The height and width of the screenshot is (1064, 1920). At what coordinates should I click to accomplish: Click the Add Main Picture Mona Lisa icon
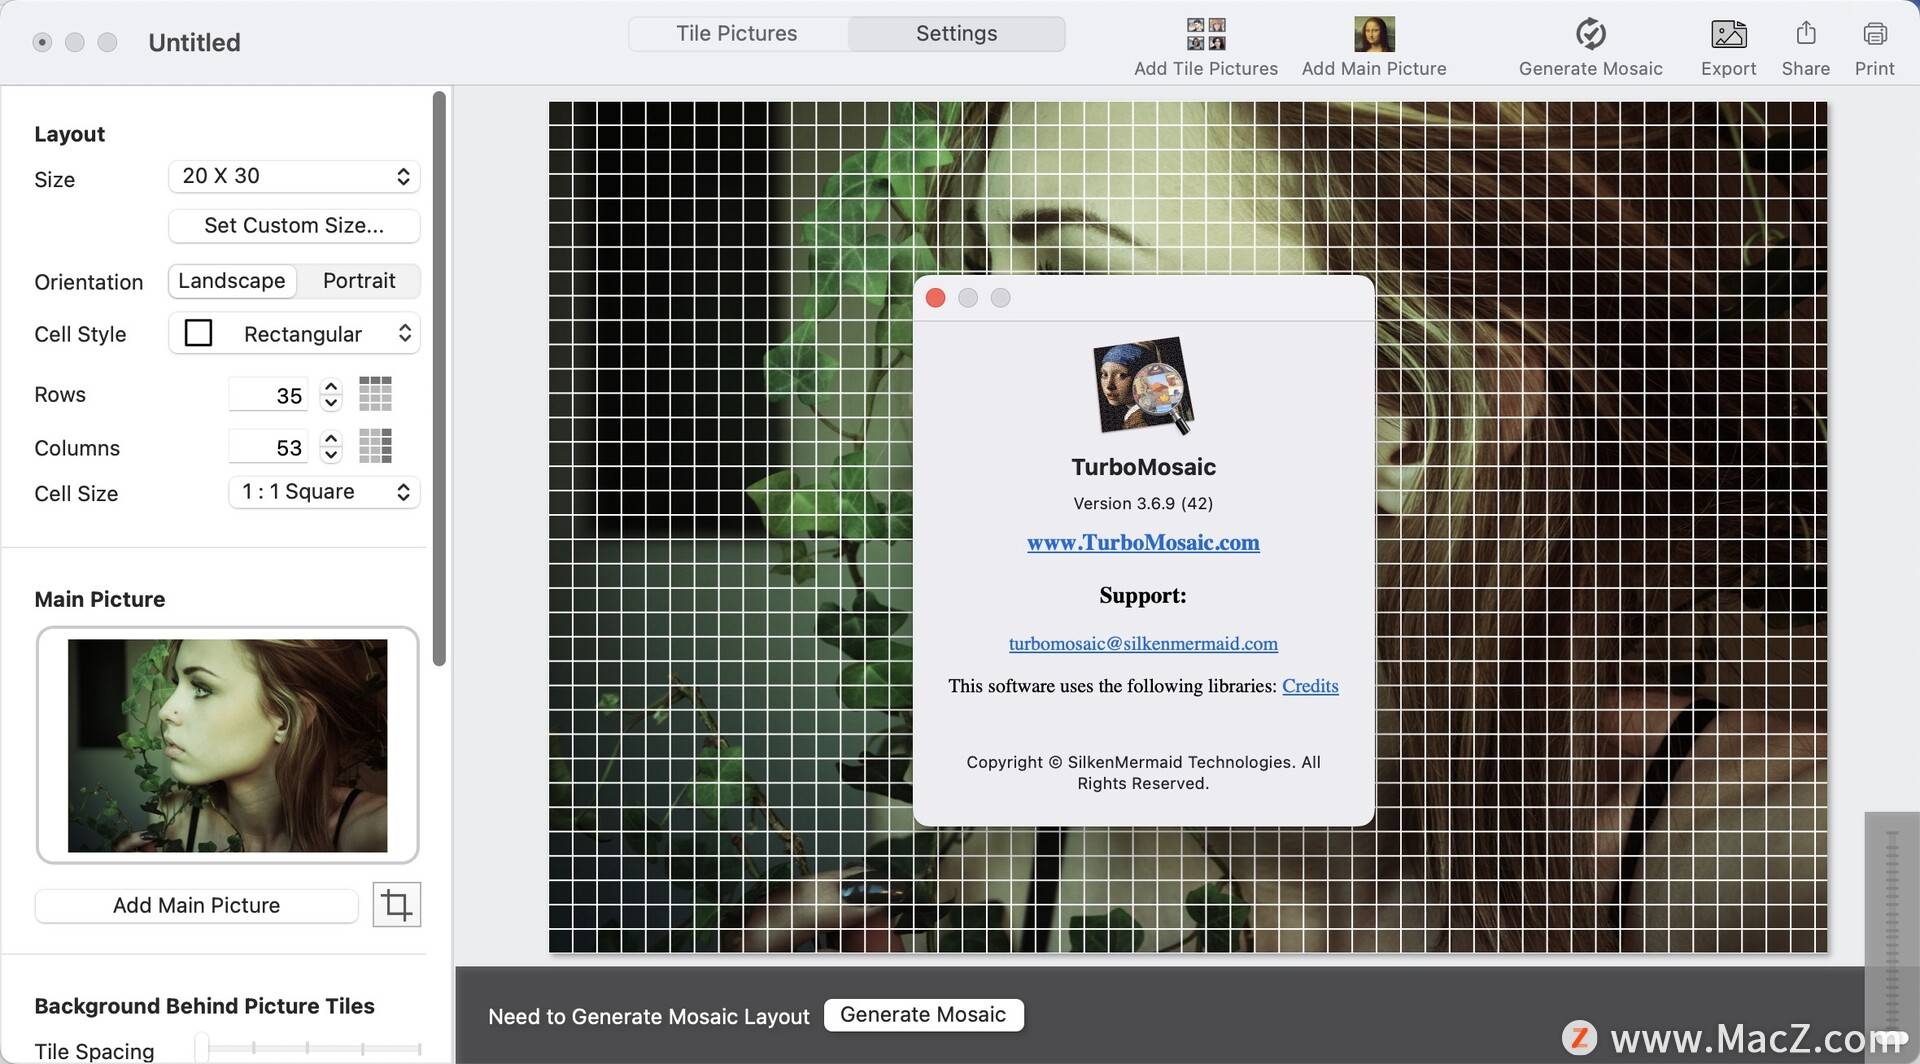[1374, 34]
